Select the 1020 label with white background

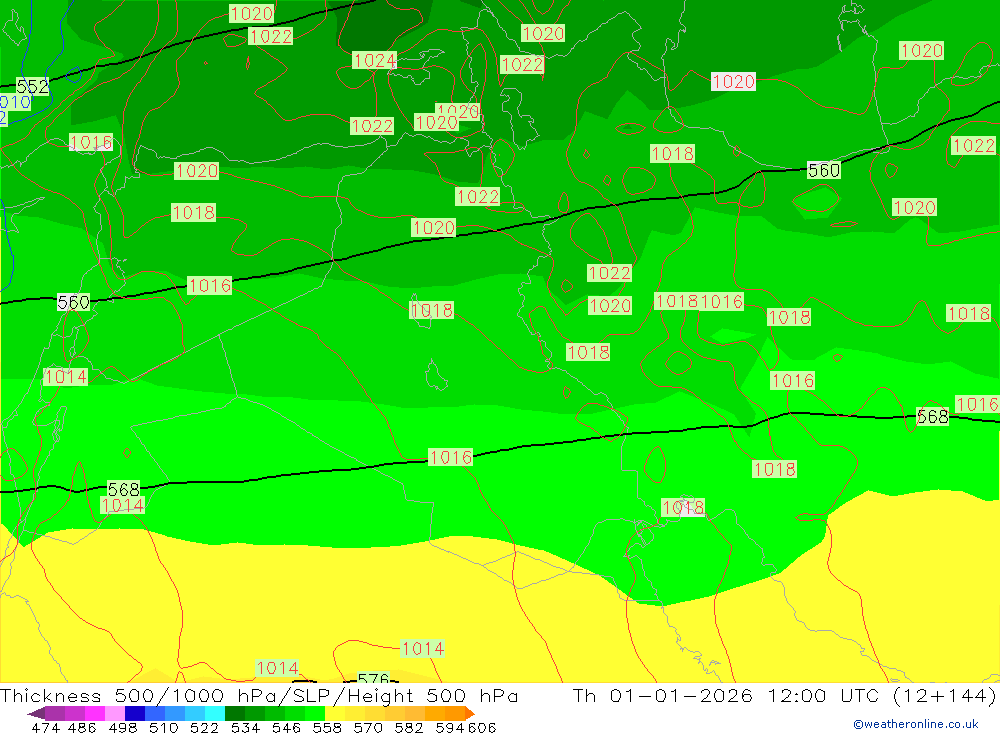(x=733, y=82)
